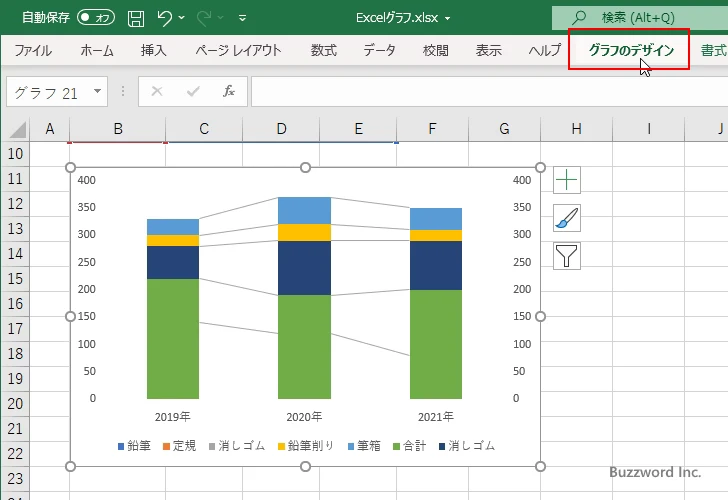The height and width of the screenshot is (500, 728).
Task: Click the 検索 (Alt+Q) search box
Action: (640, 18)
